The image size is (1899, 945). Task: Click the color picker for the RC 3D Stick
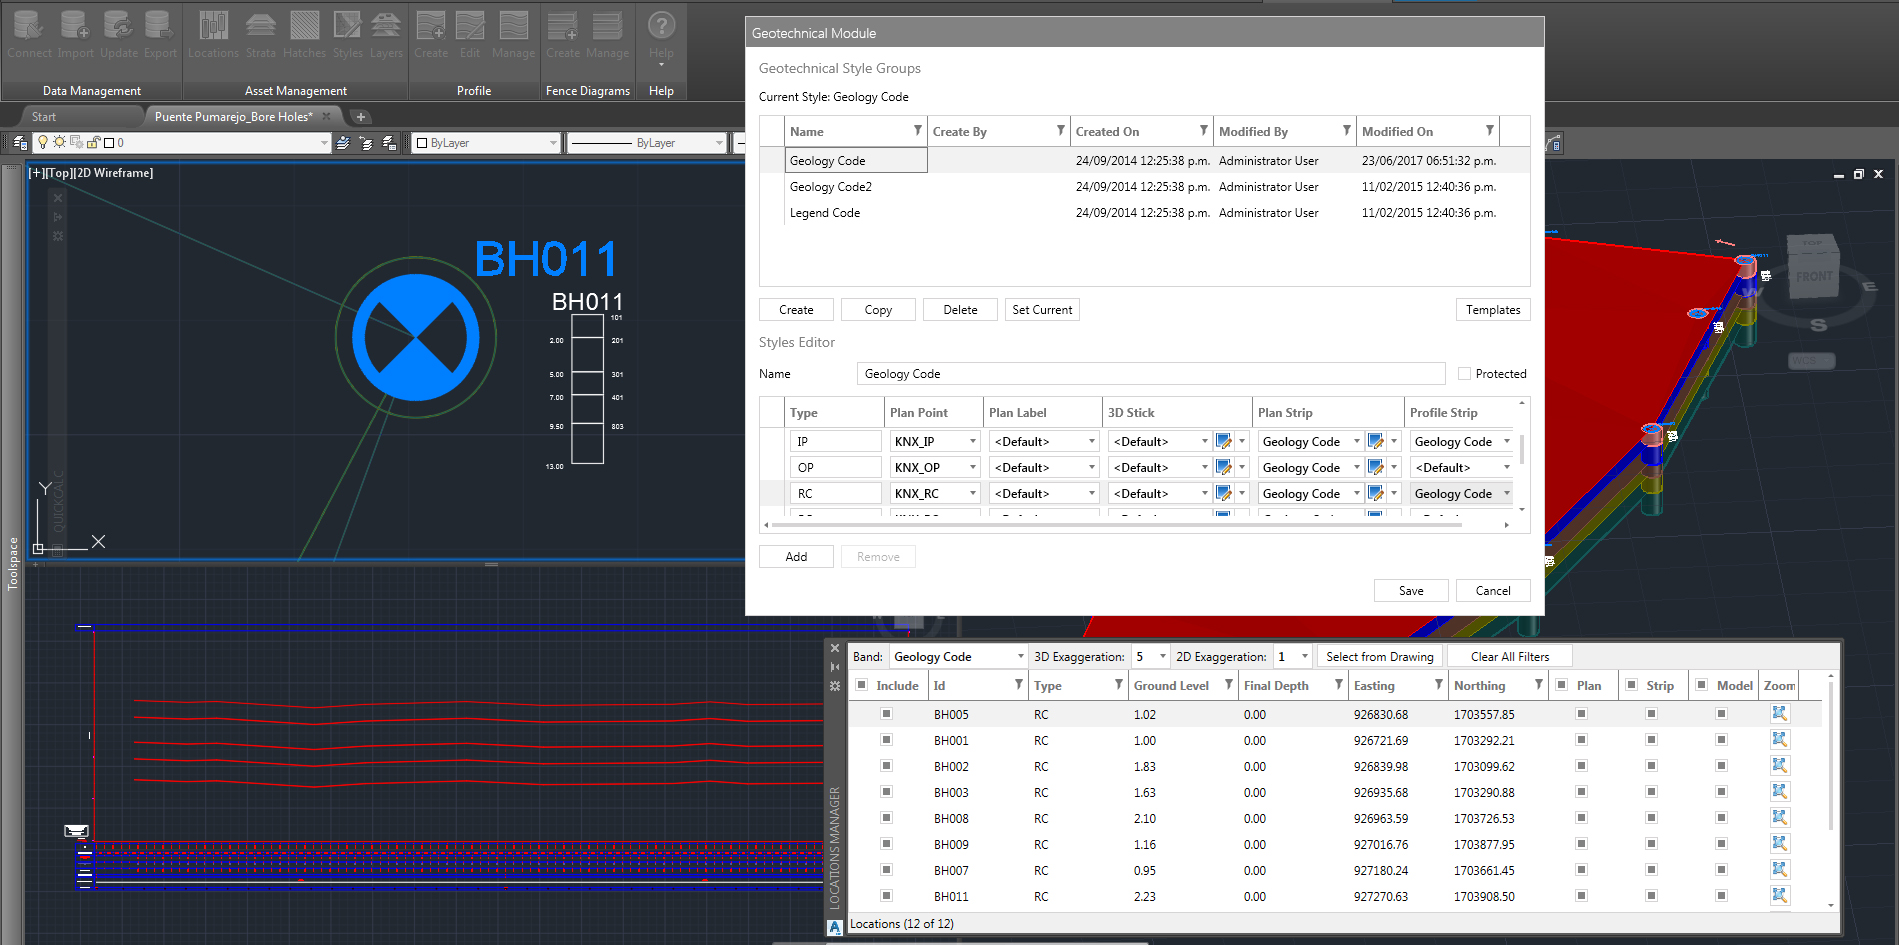(x=1223, y=492)
